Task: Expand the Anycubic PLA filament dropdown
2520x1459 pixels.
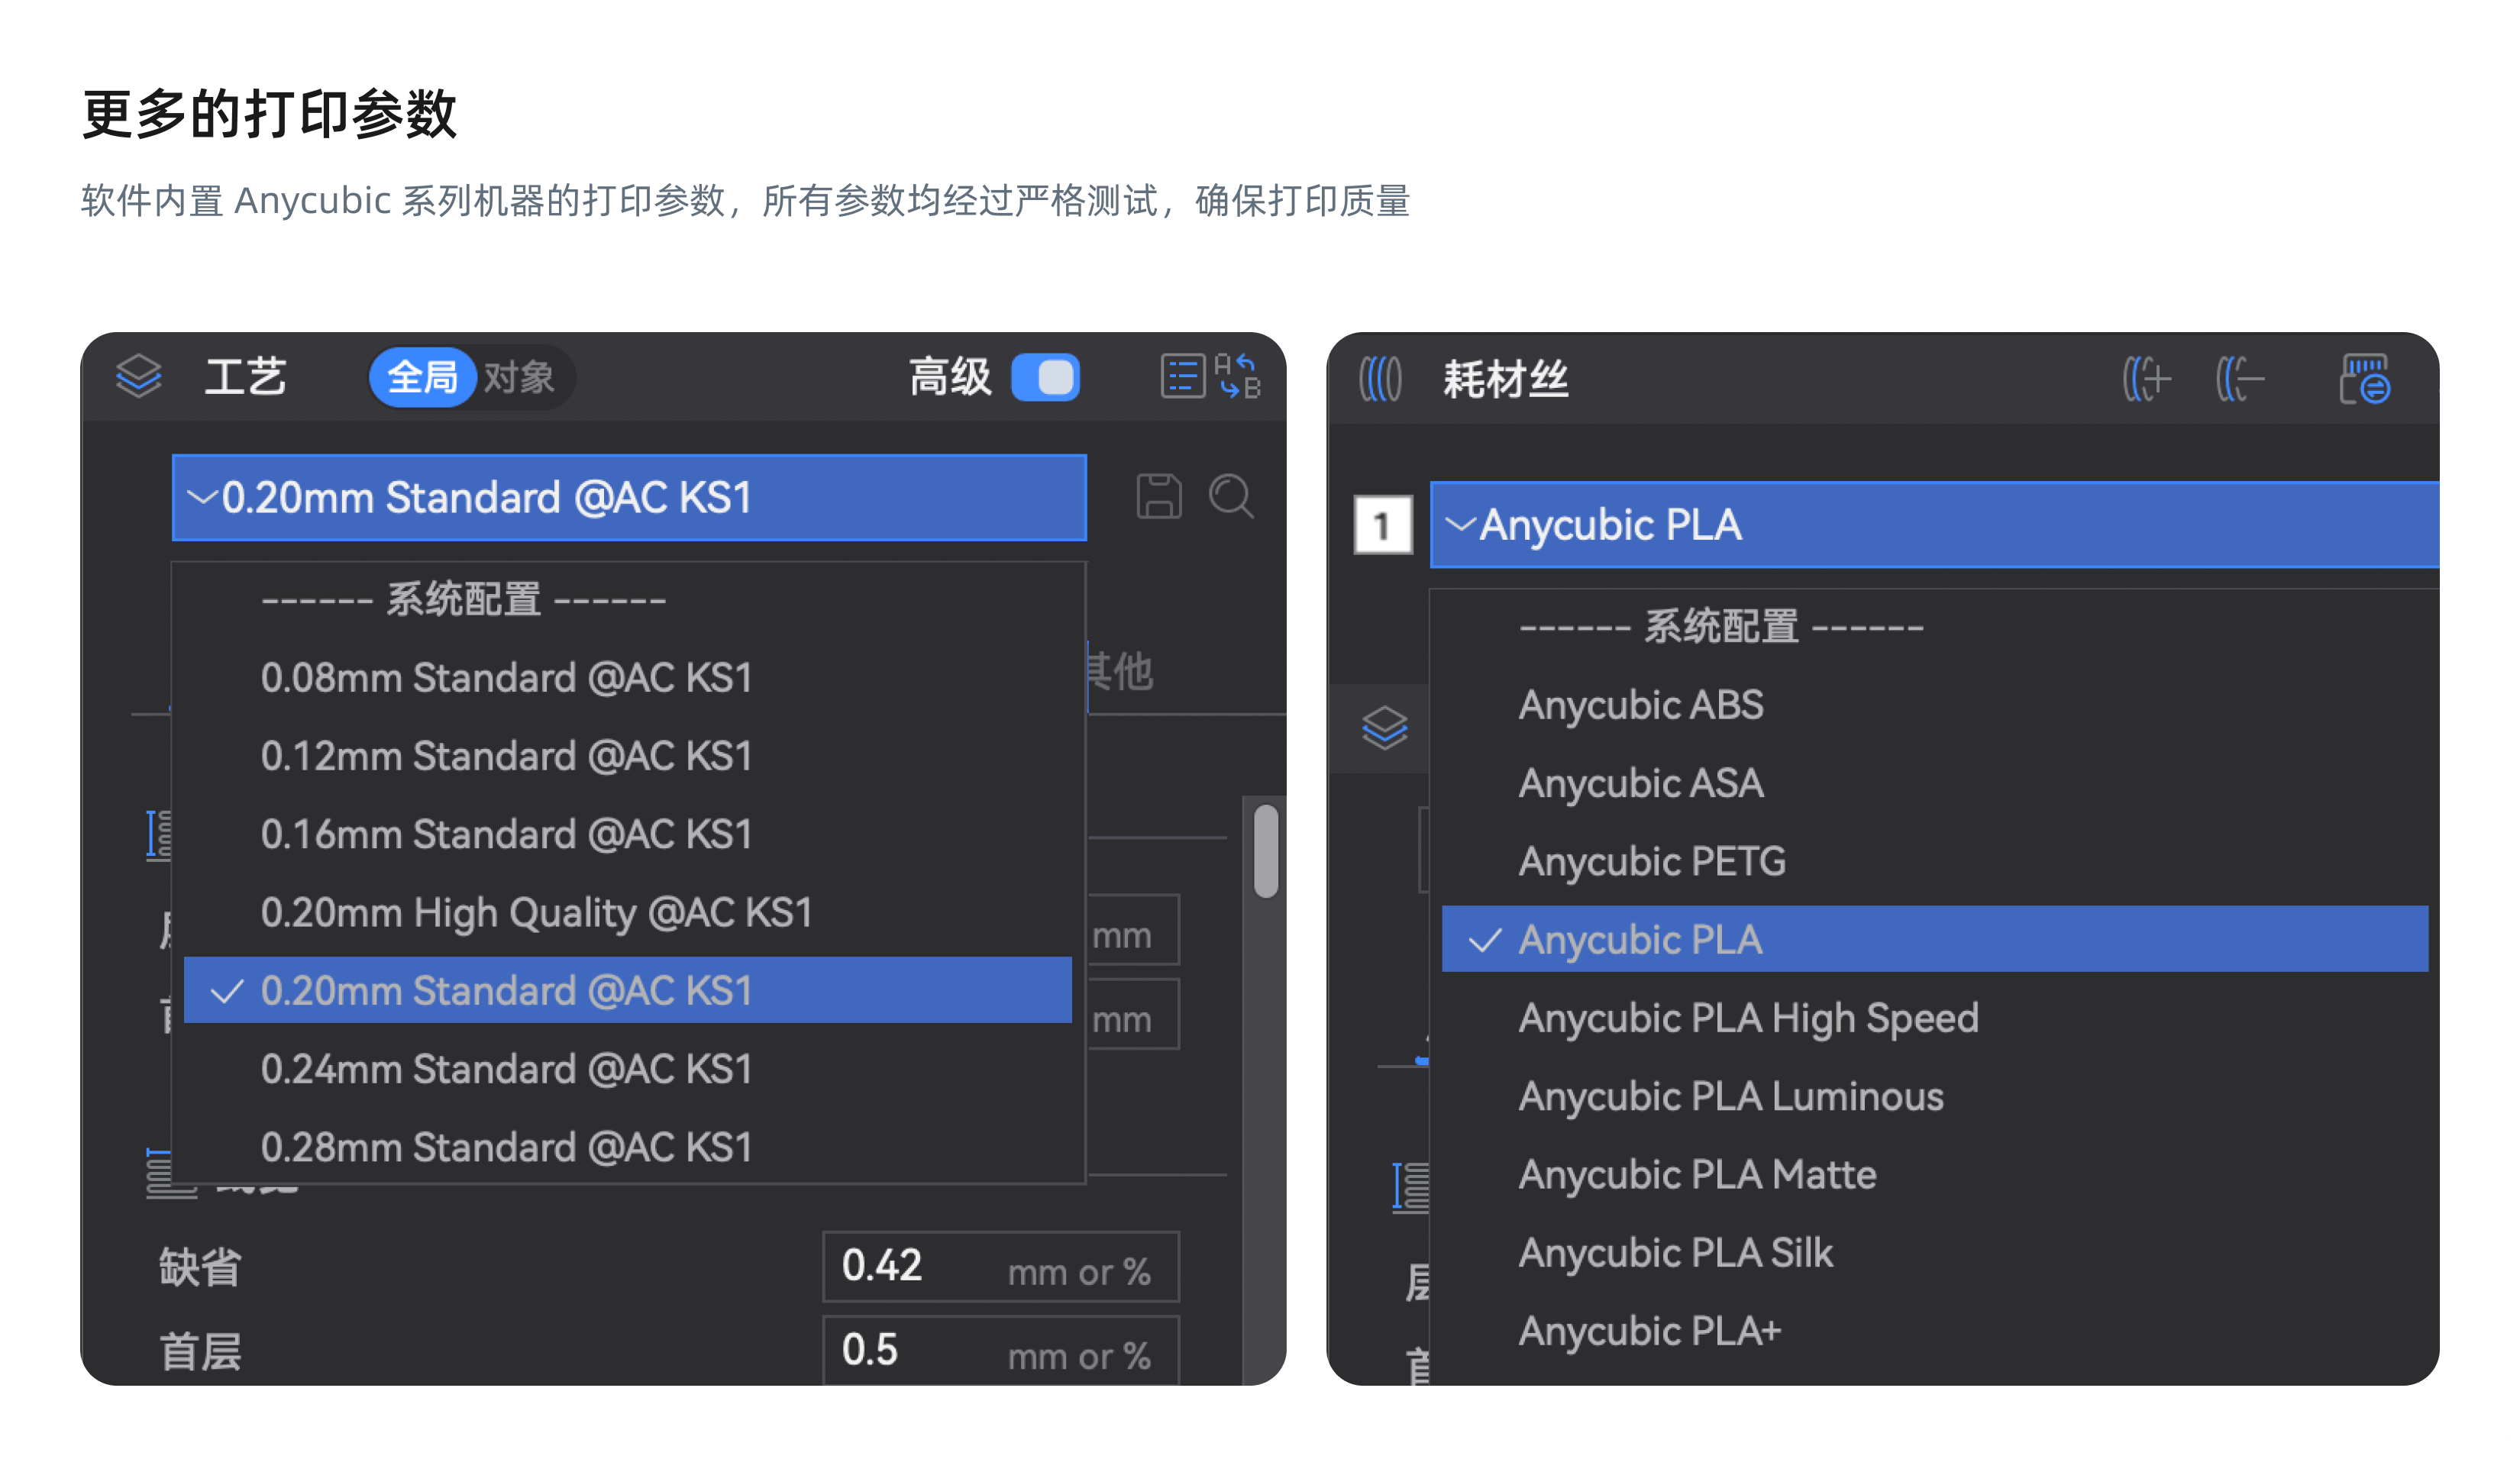Action: (x=1935, y=525)
